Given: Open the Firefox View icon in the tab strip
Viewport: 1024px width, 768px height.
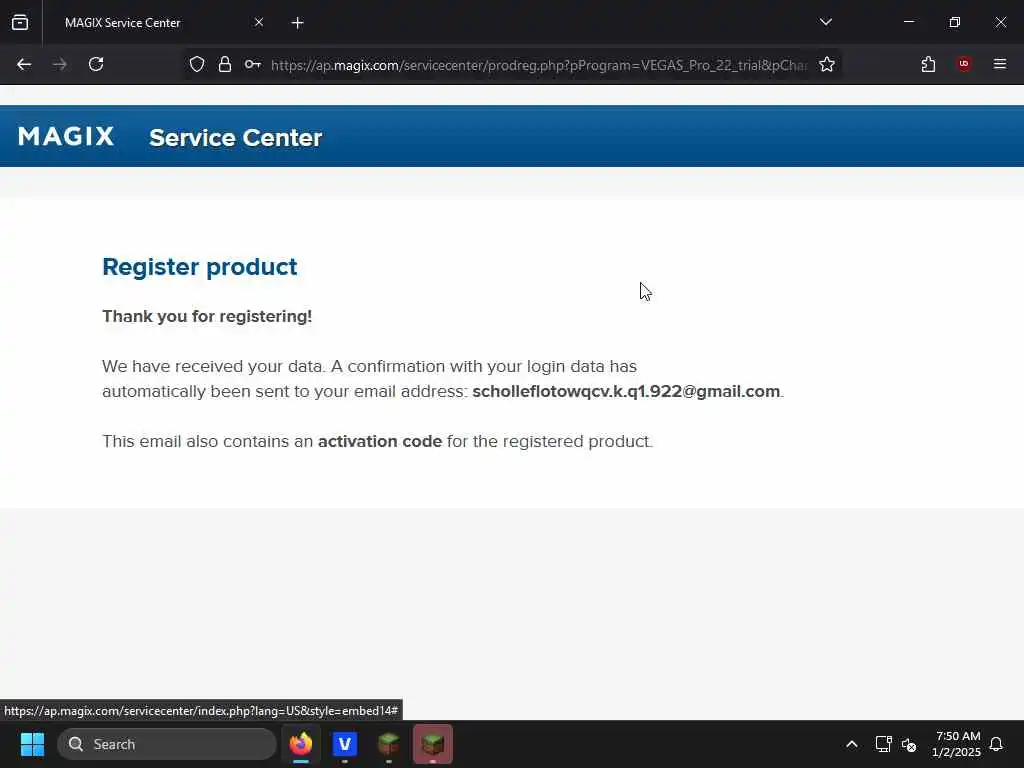Looking at the screenshot, I should coord(20,22).
